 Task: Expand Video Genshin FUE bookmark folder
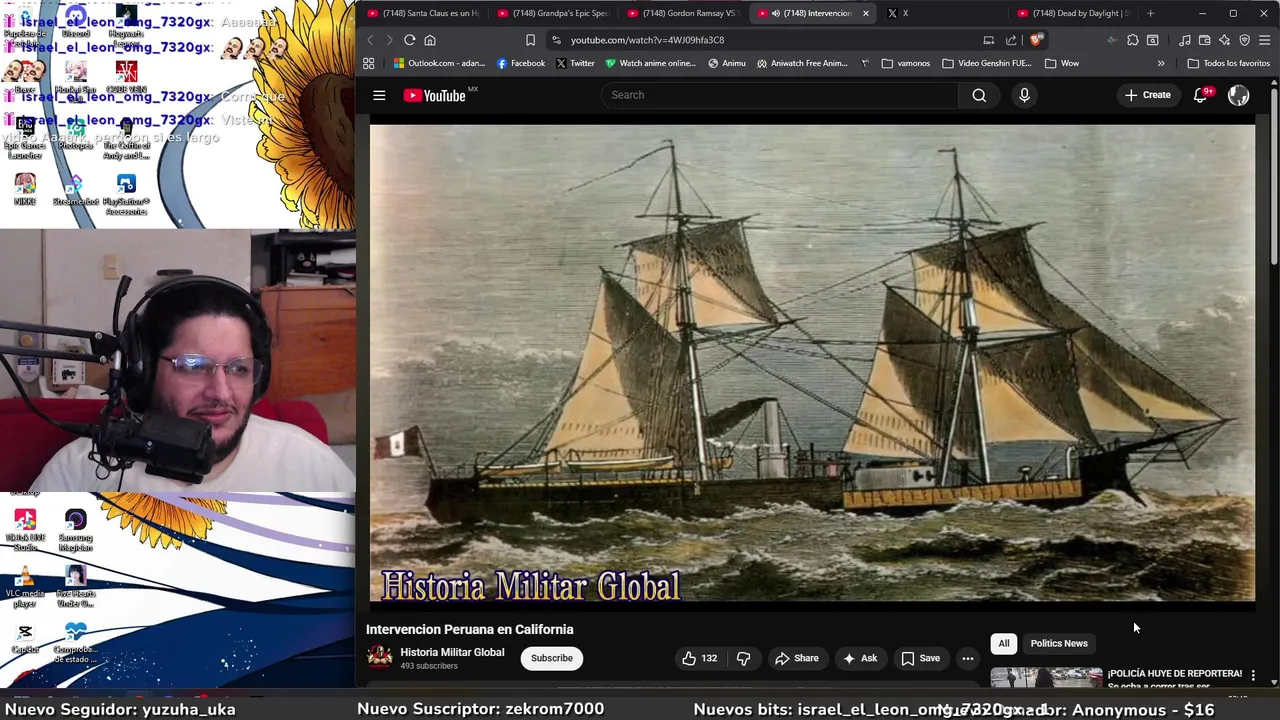tap(987, 63)
